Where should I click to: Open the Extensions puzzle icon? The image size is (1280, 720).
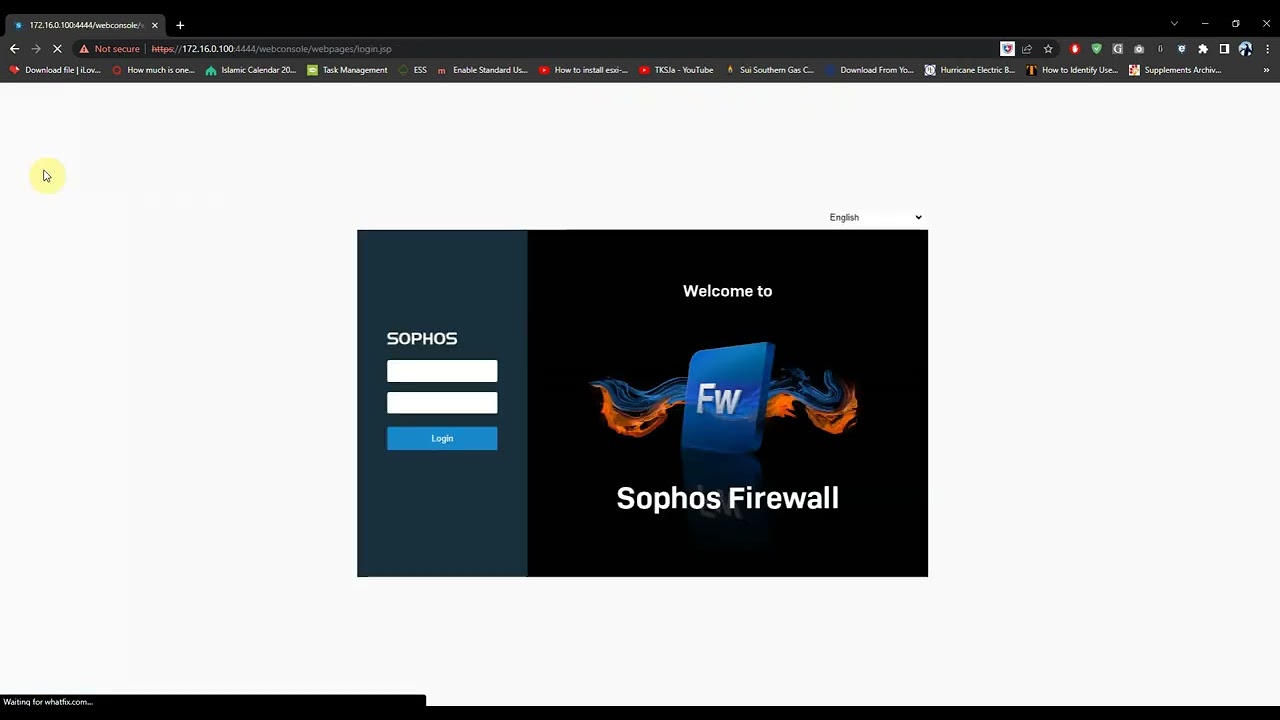1203,49
